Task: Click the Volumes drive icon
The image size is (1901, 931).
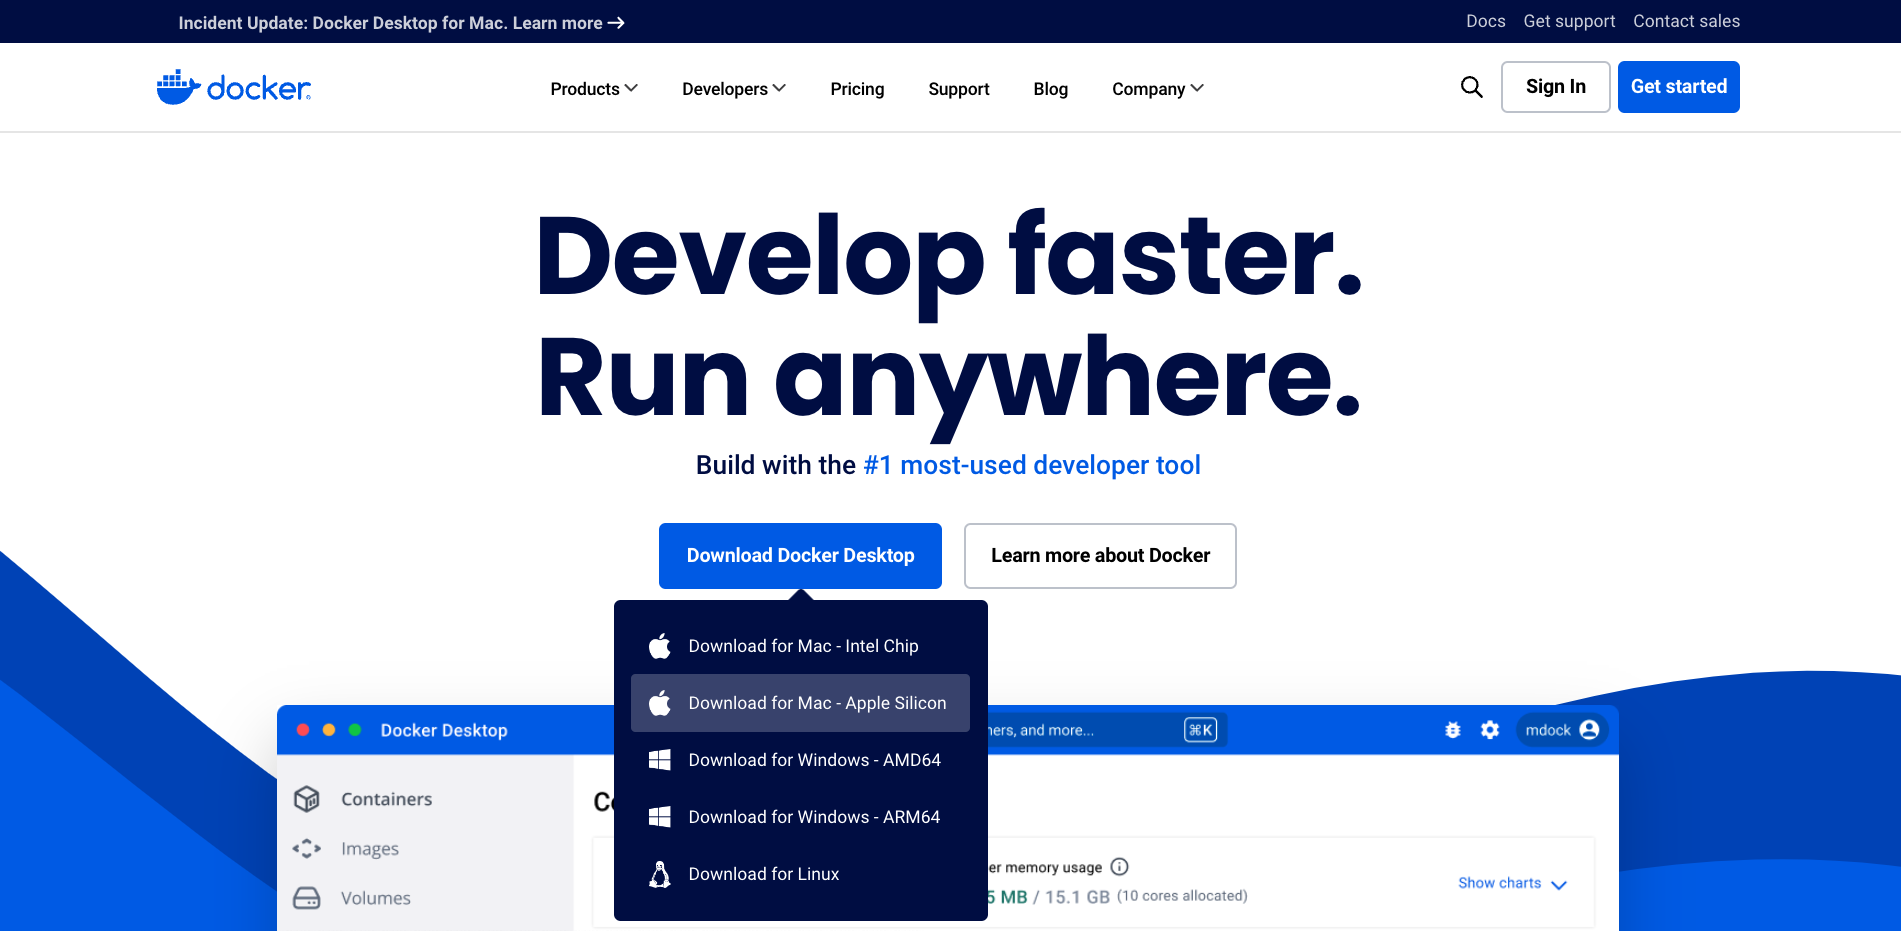Action: 307,898
